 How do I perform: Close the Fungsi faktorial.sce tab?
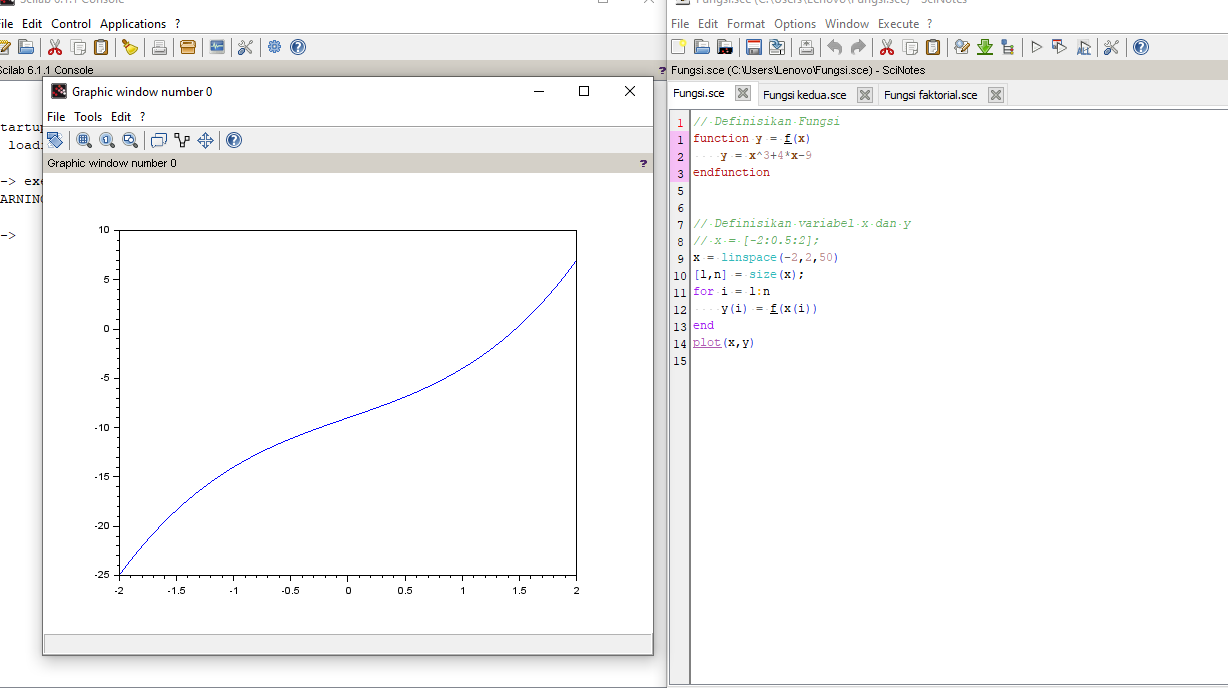(996, 95)
